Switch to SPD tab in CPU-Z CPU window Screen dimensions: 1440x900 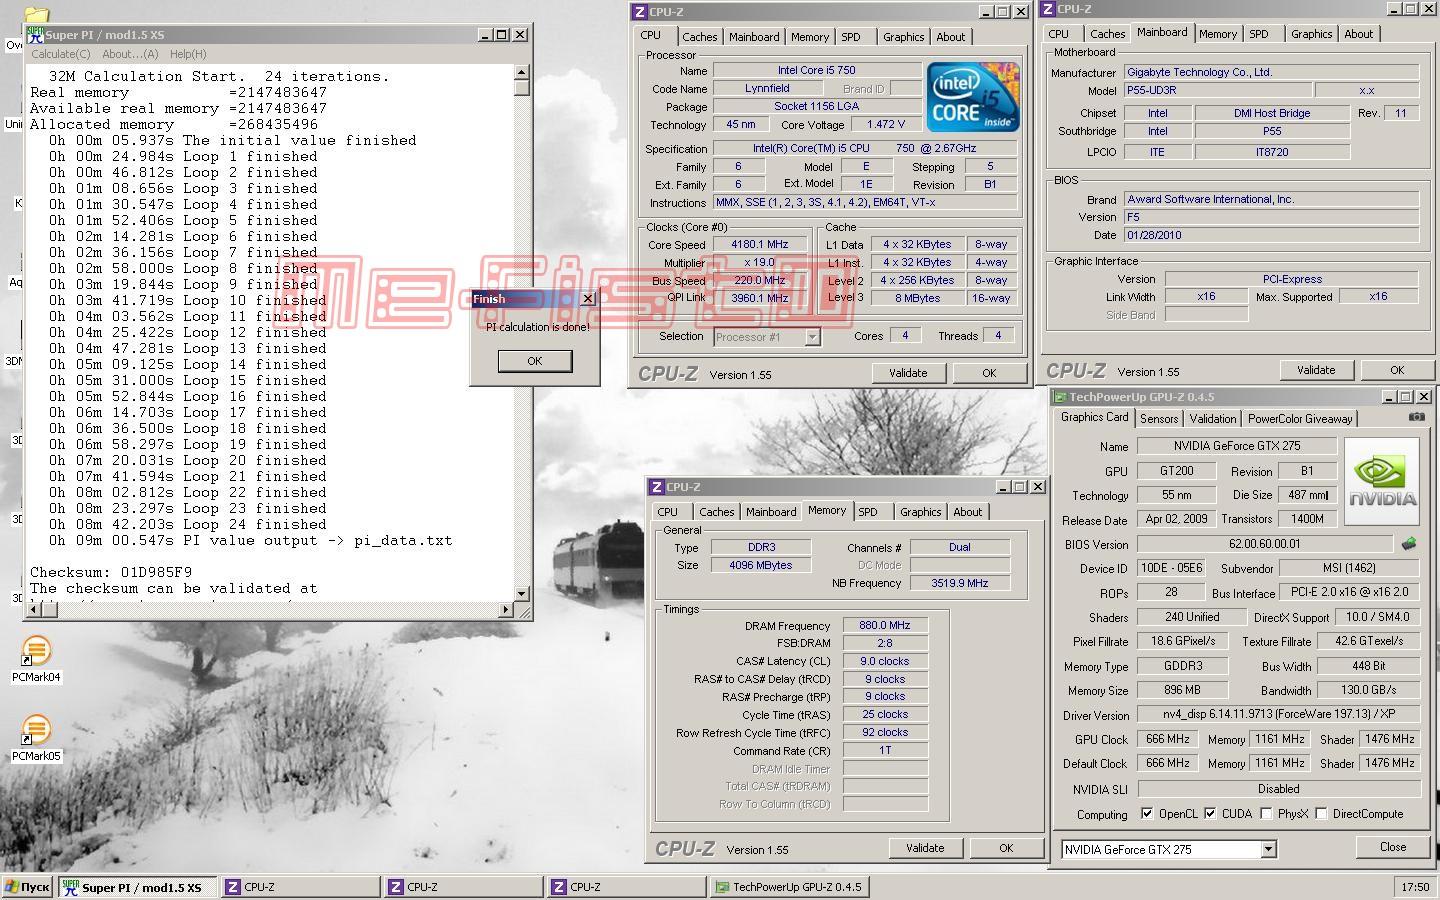click(x=851, y=37)
